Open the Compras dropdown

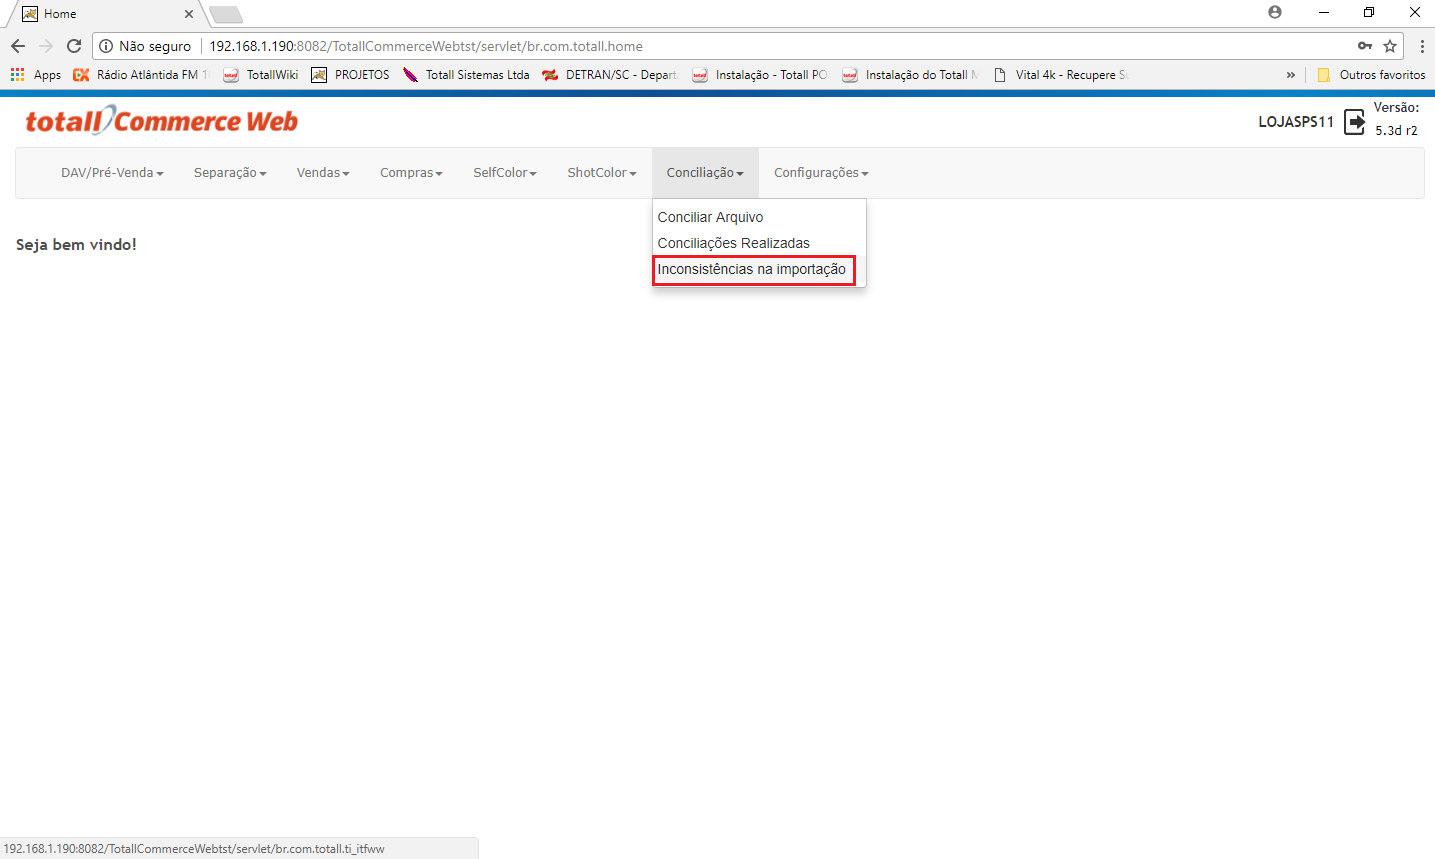pos(411,173)
